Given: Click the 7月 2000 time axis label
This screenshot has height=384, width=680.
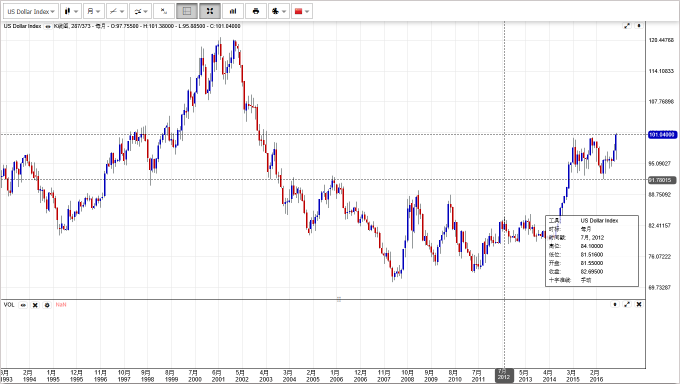Looking at the screenshot, I should (195, 376).
